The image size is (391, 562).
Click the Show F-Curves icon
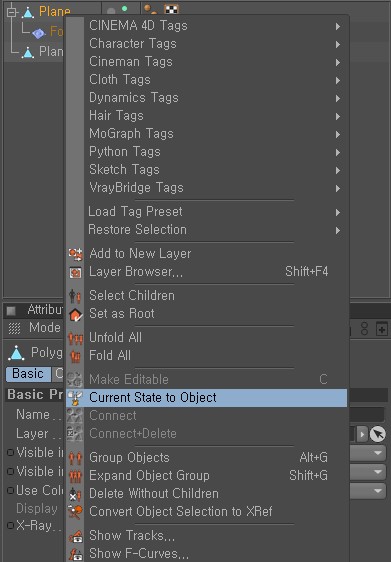(x=75, y=554)
